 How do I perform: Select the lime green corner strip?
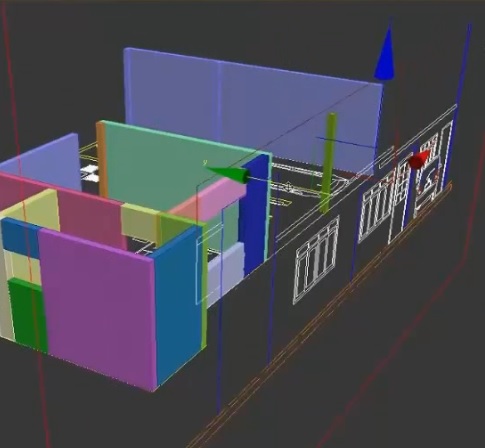204,287
